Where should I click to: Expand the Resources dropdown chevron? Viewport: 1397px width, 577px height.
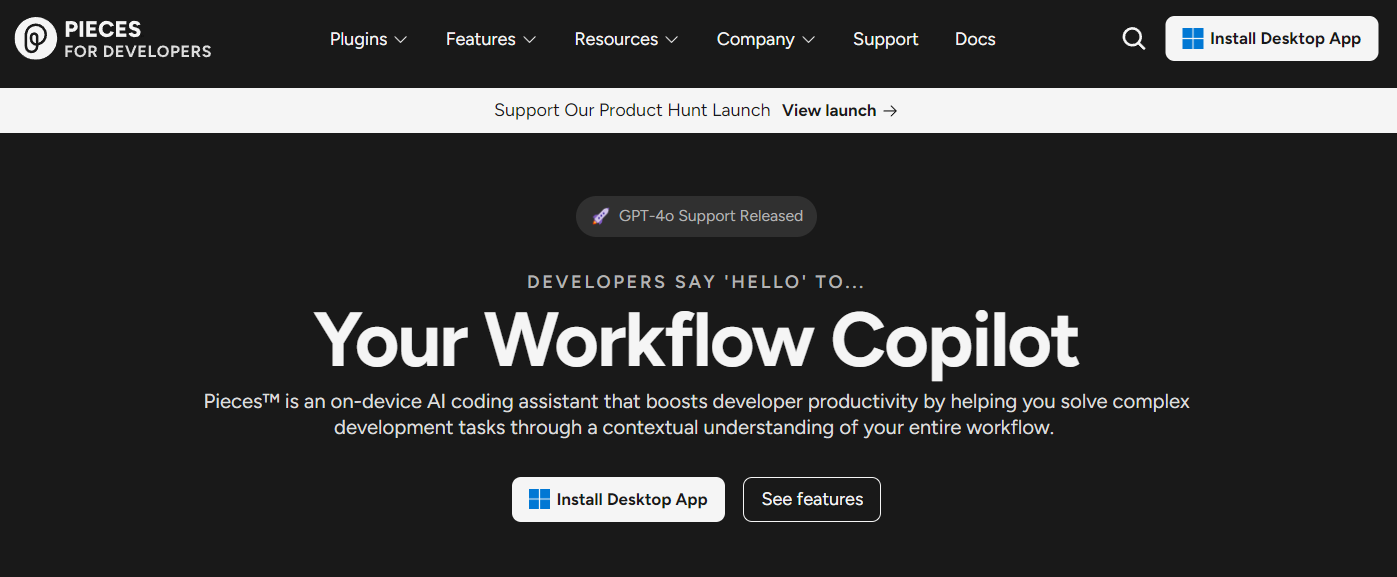(672, 40)
